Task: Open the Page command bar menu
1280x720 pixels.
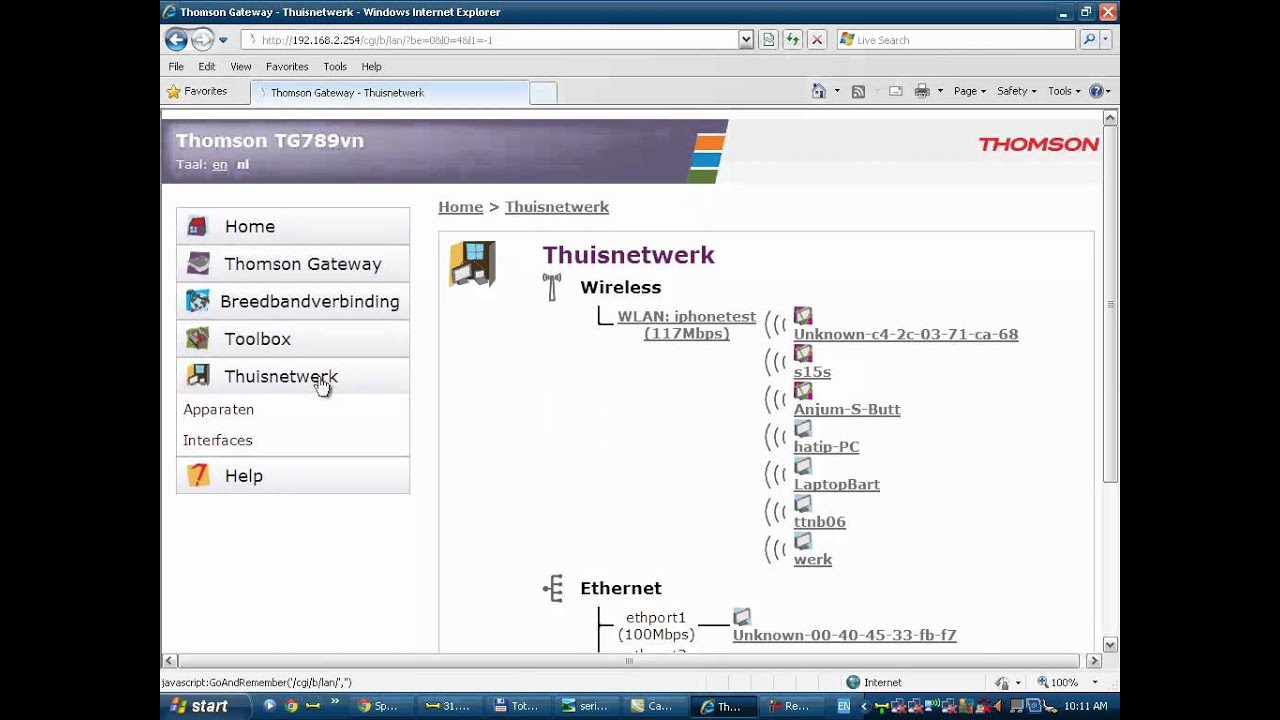Action: 969,91
